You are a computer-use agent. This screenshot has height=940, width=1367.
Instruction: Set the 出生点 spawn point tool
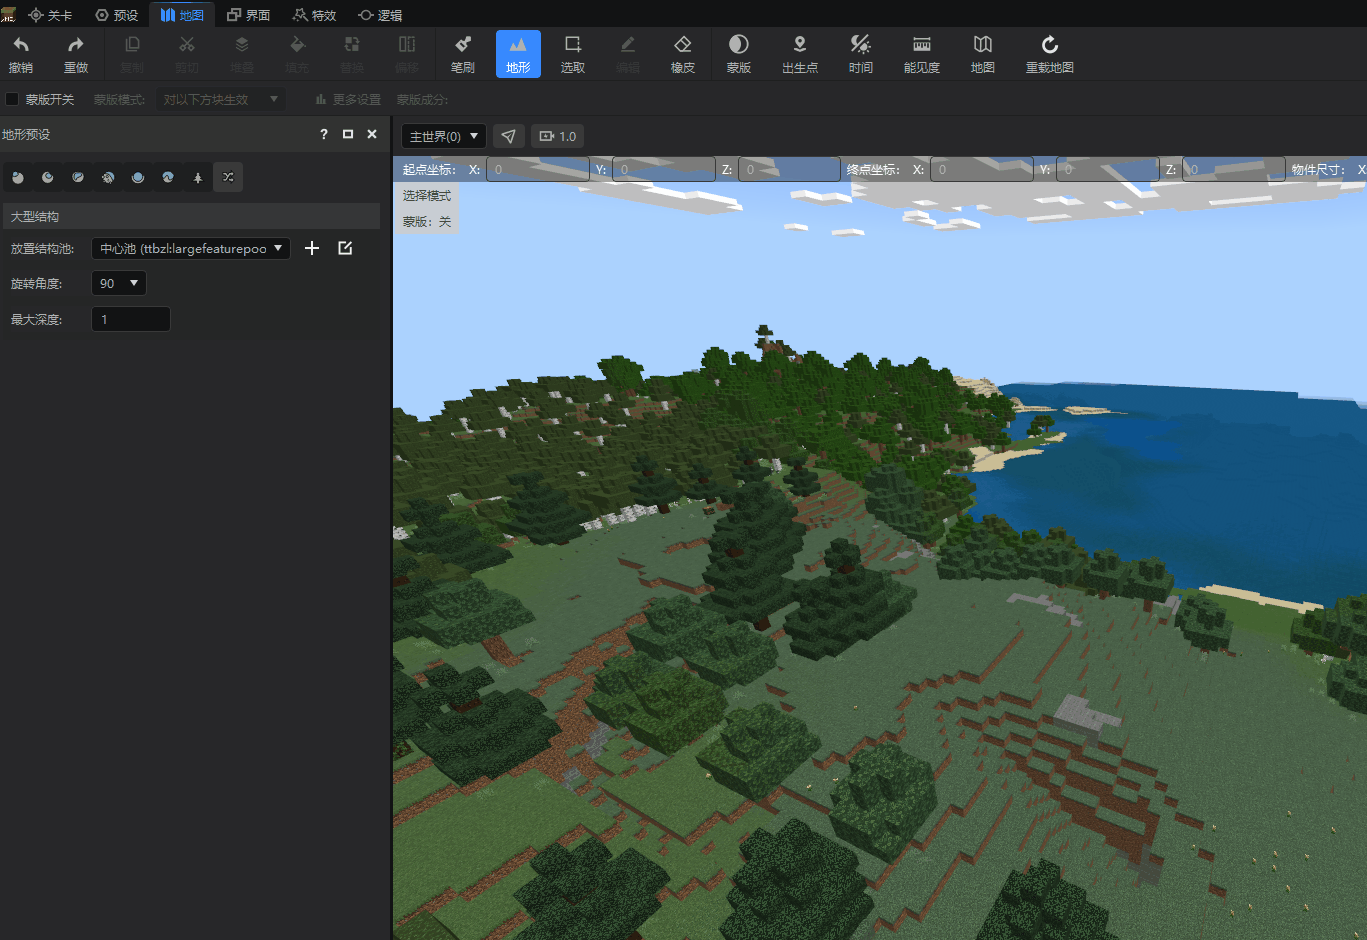800,54
